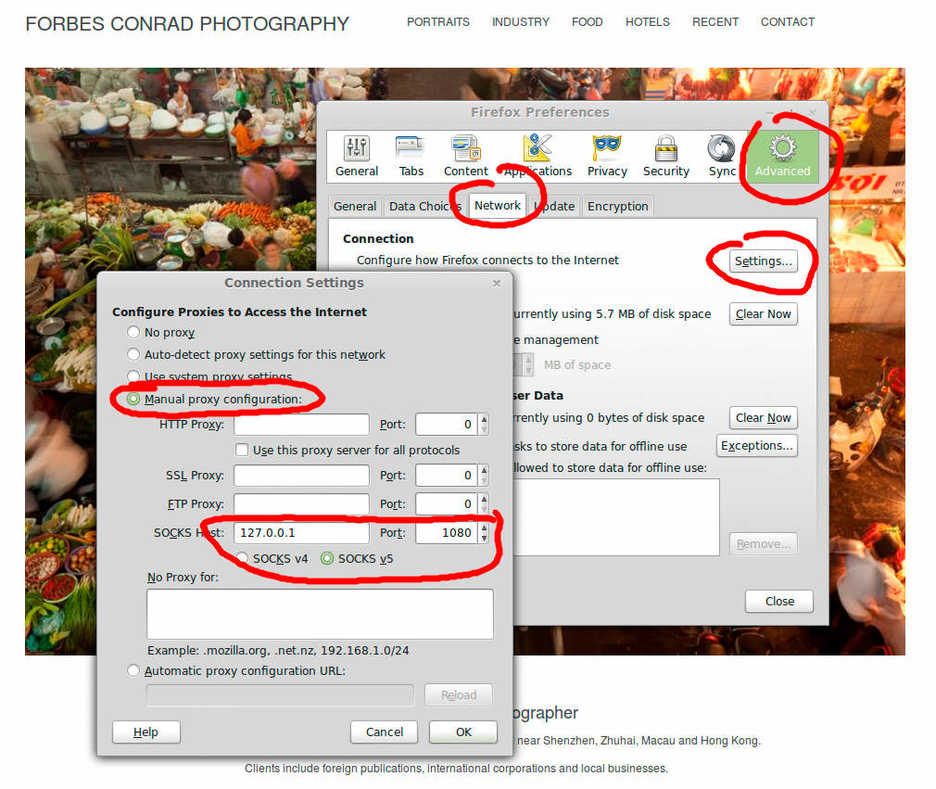Open the Sync preferences icon
This screenshot has height=789, width=936.
tap(722, 156)
